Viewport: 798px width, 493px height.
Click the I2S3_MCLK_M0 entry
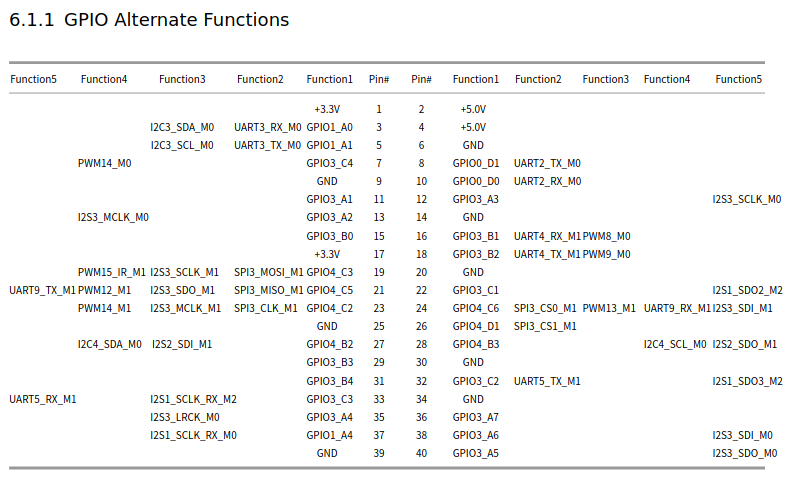[x=113, y=217]
